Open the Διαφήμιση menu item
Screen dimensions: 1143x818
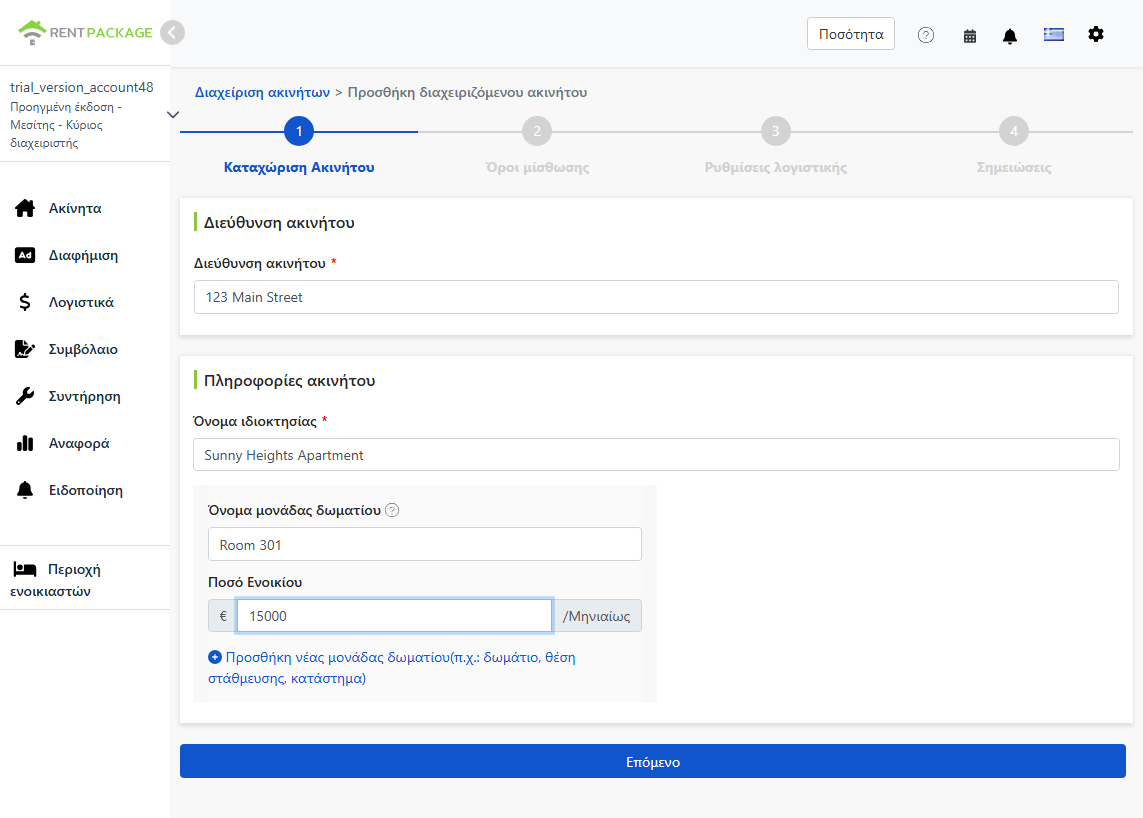coord(85,255)
